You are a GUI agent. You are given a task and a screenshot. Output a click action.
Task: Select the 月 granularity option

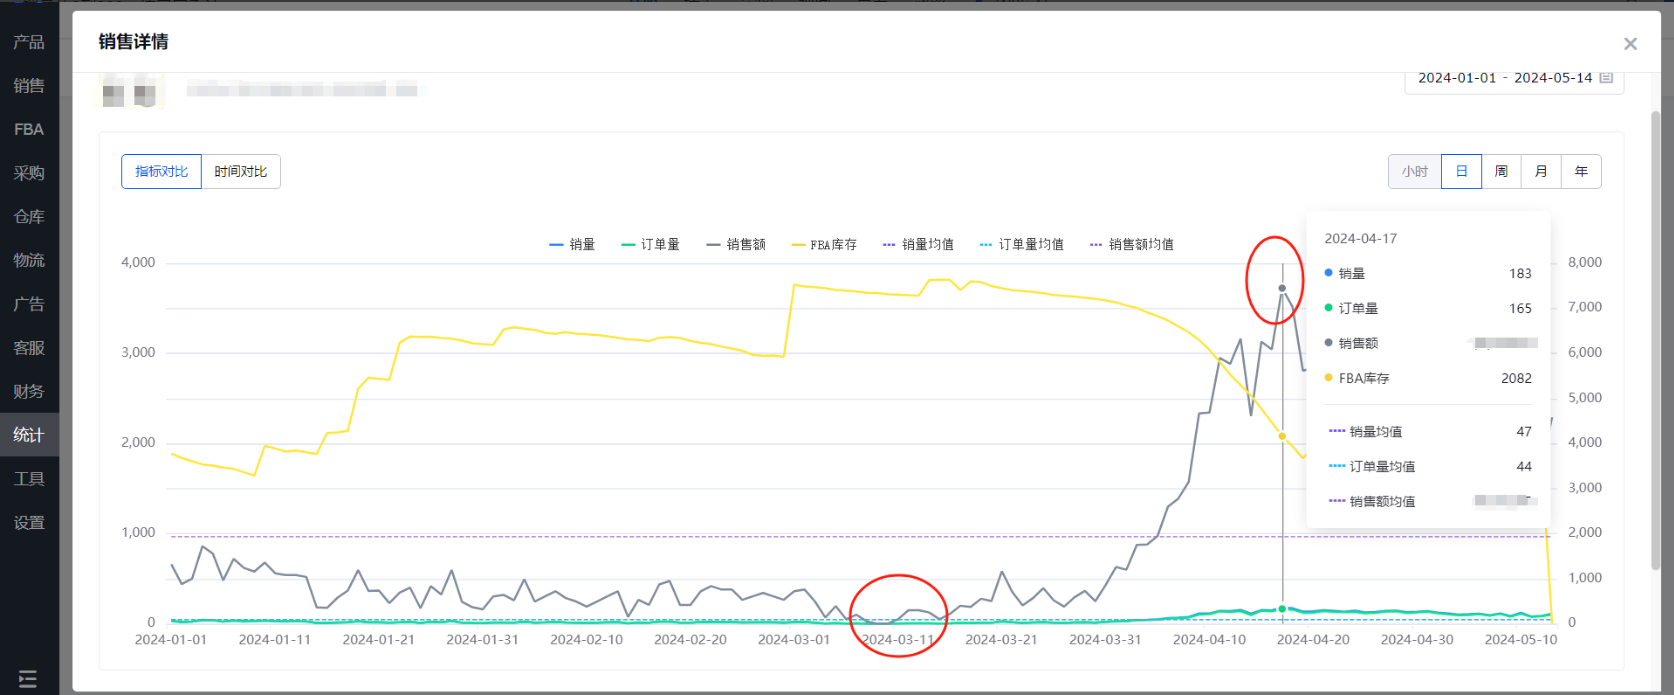[x=1541, y=171]
